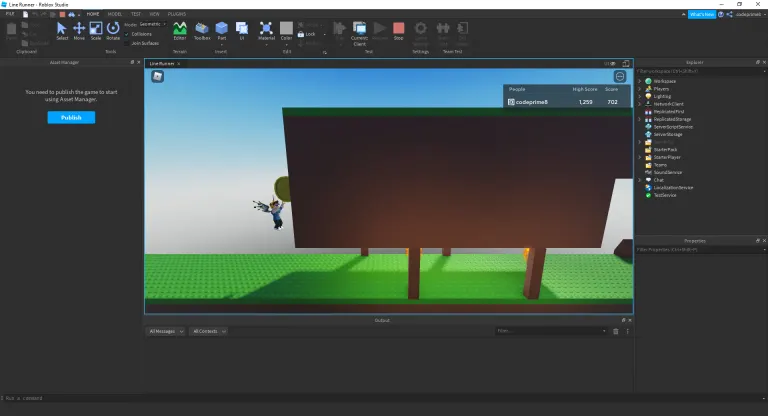Open the Terrain Editor
The height and width of the screenshot is (416, 768).
coord(180,30)
